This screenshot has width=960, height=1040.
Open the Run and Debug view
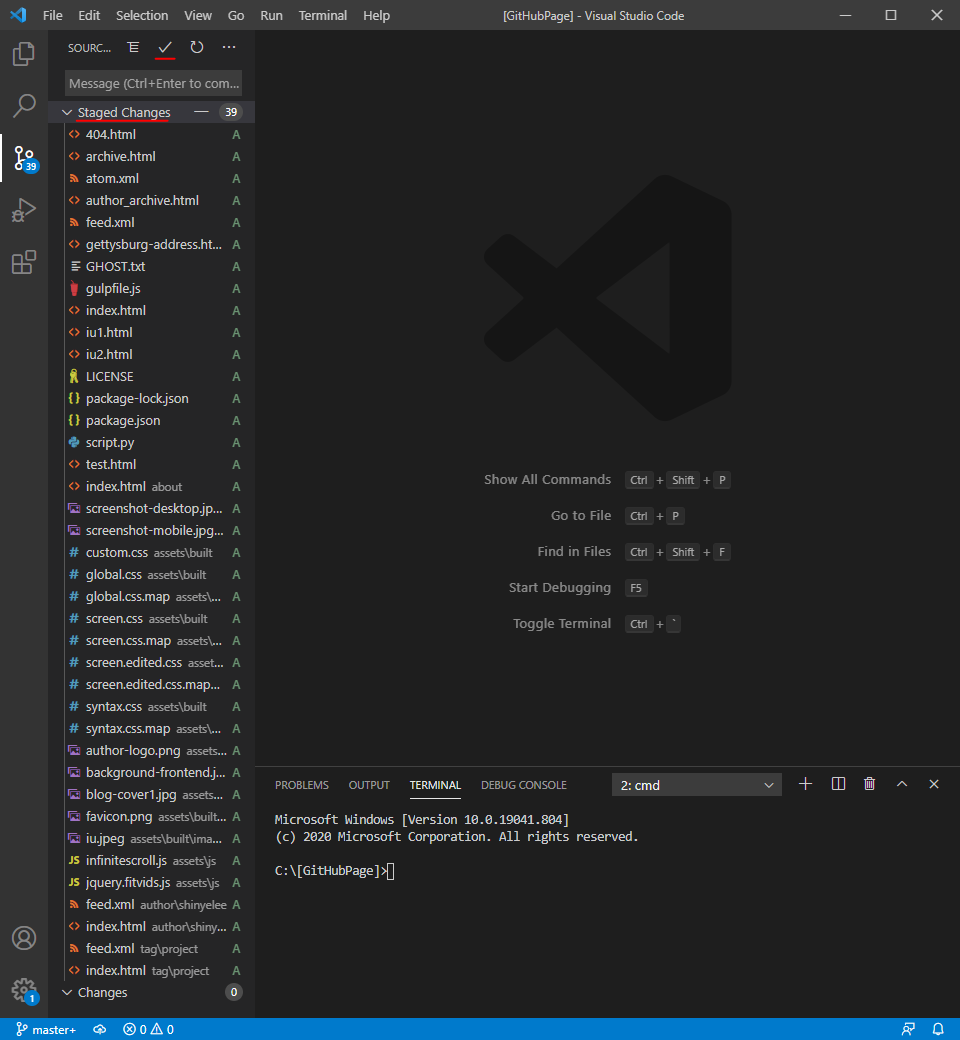[x=24, y=210]
